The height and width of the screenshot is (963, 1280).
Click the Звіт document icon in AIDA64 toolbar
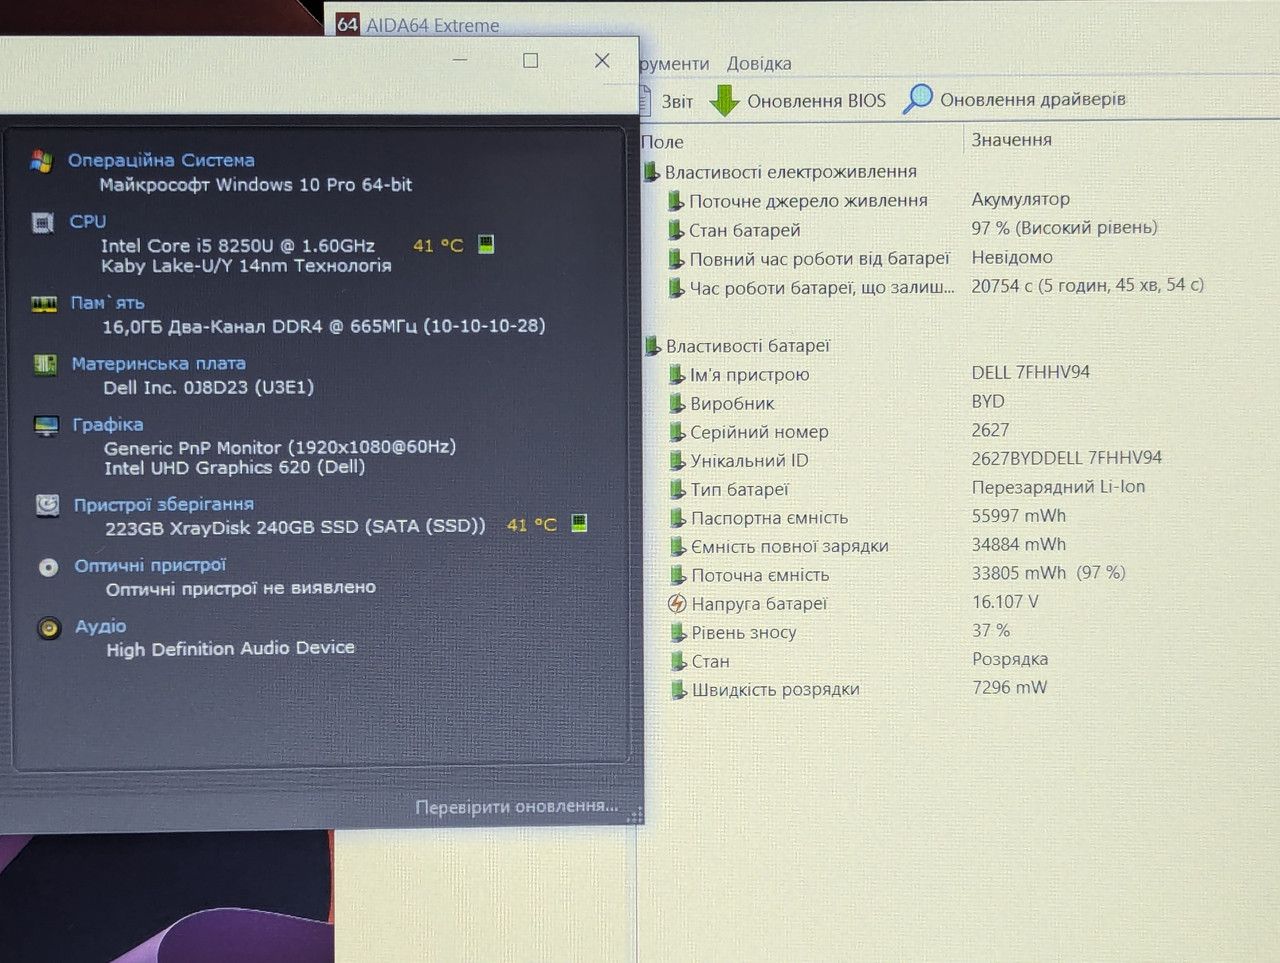[x=645, y=100]
